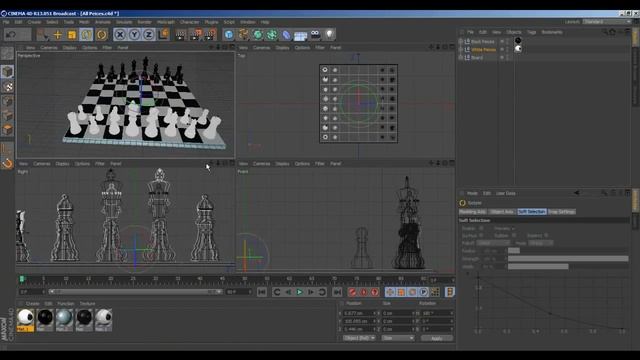Toggle Y axis lock

(x=134, y=35)
